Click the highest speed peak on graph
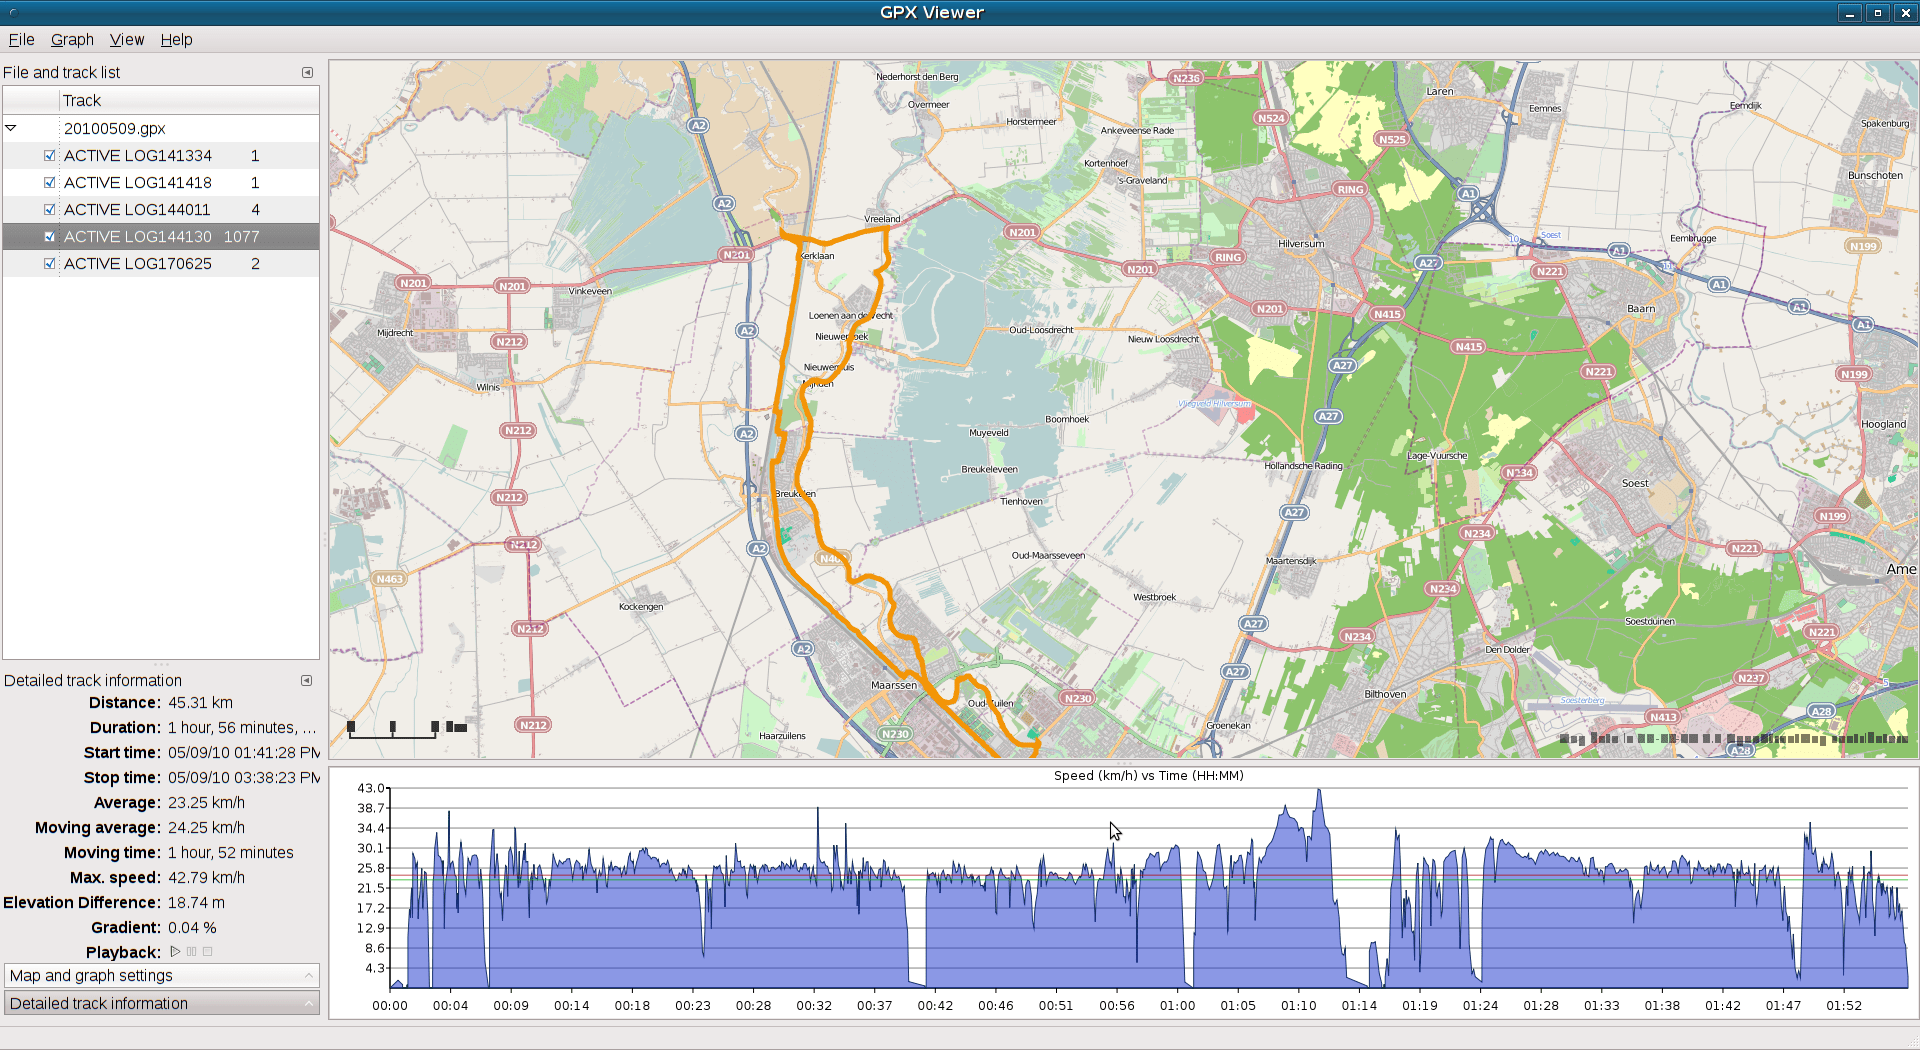This screenshot has width=1920, height=1050. pos(1319,792)
